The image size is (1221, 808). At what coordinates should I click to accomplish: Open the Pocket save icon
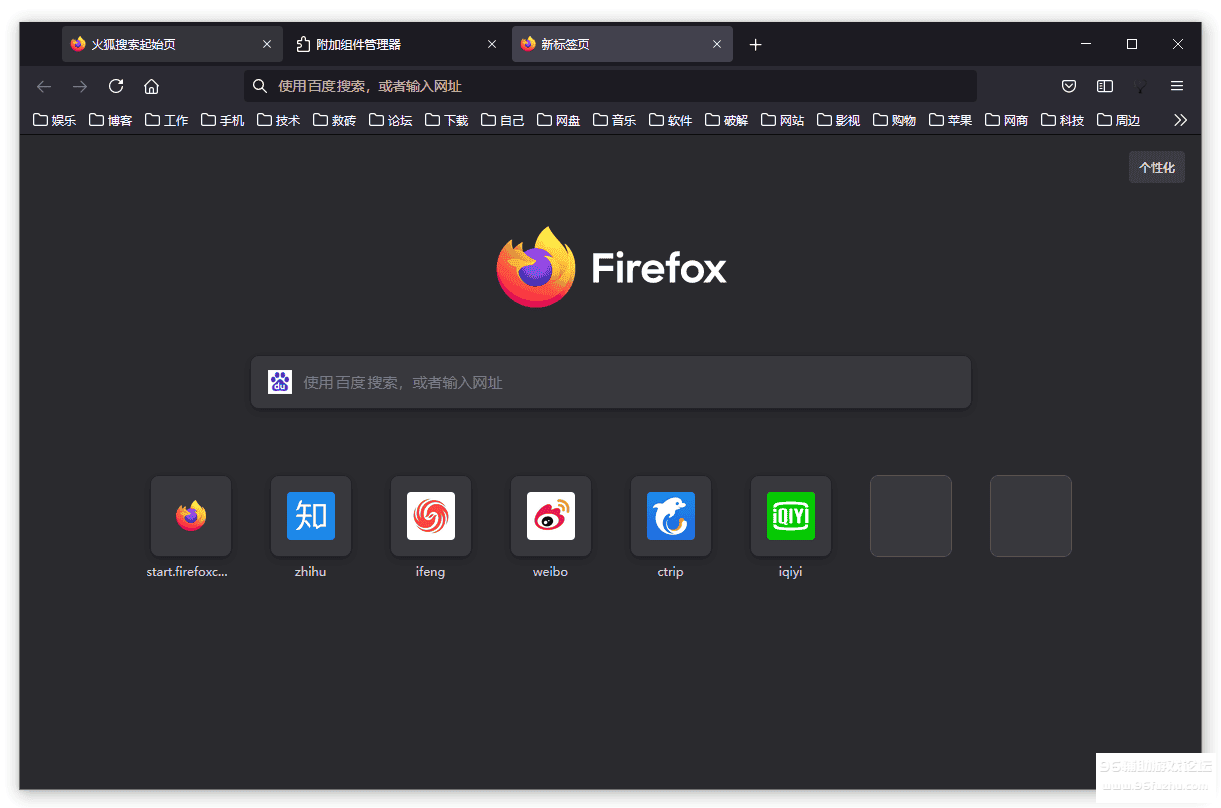pos(1069,86)
